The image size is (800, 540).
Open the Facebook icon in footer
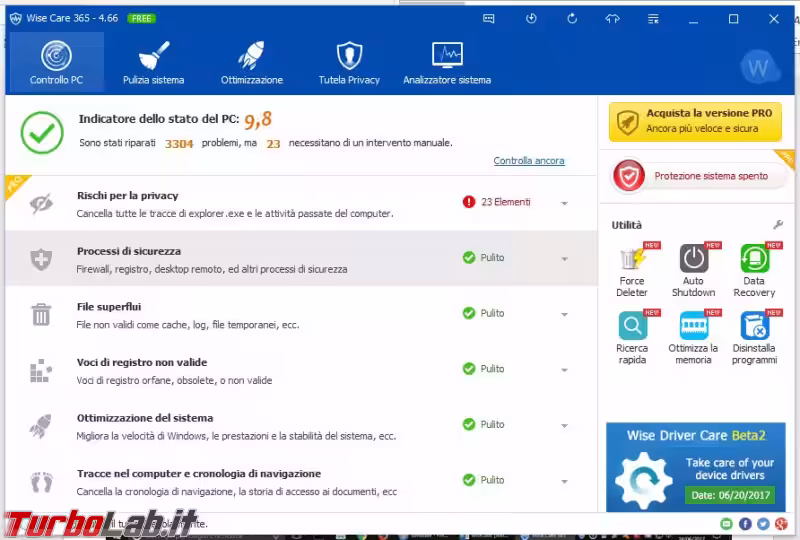(x=745, y=523)
